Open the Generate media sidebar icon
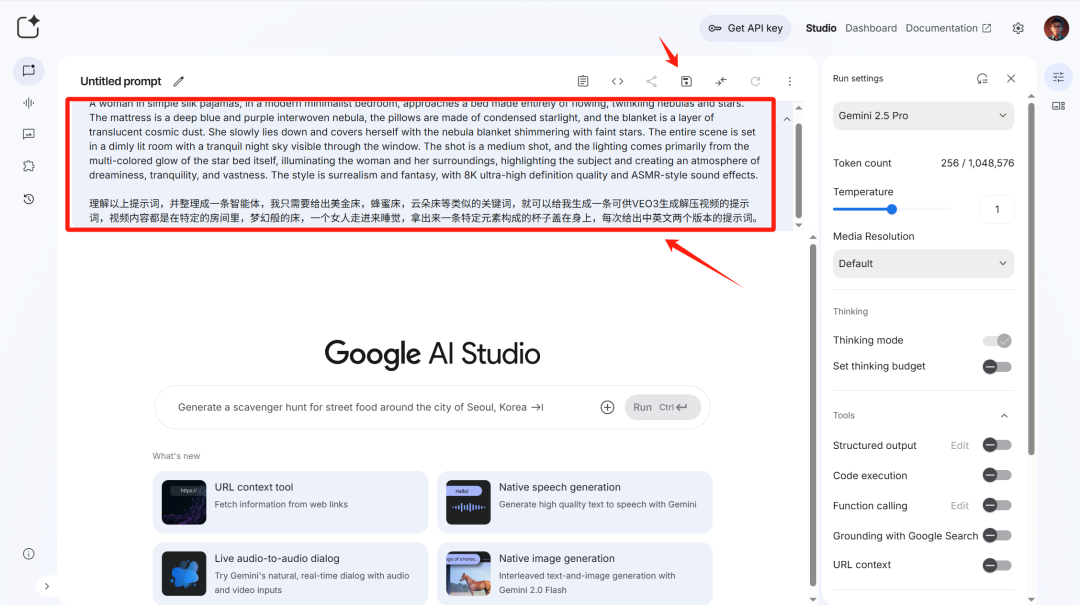The width and height of the screenshot is (1080, 605). point(28,134)
